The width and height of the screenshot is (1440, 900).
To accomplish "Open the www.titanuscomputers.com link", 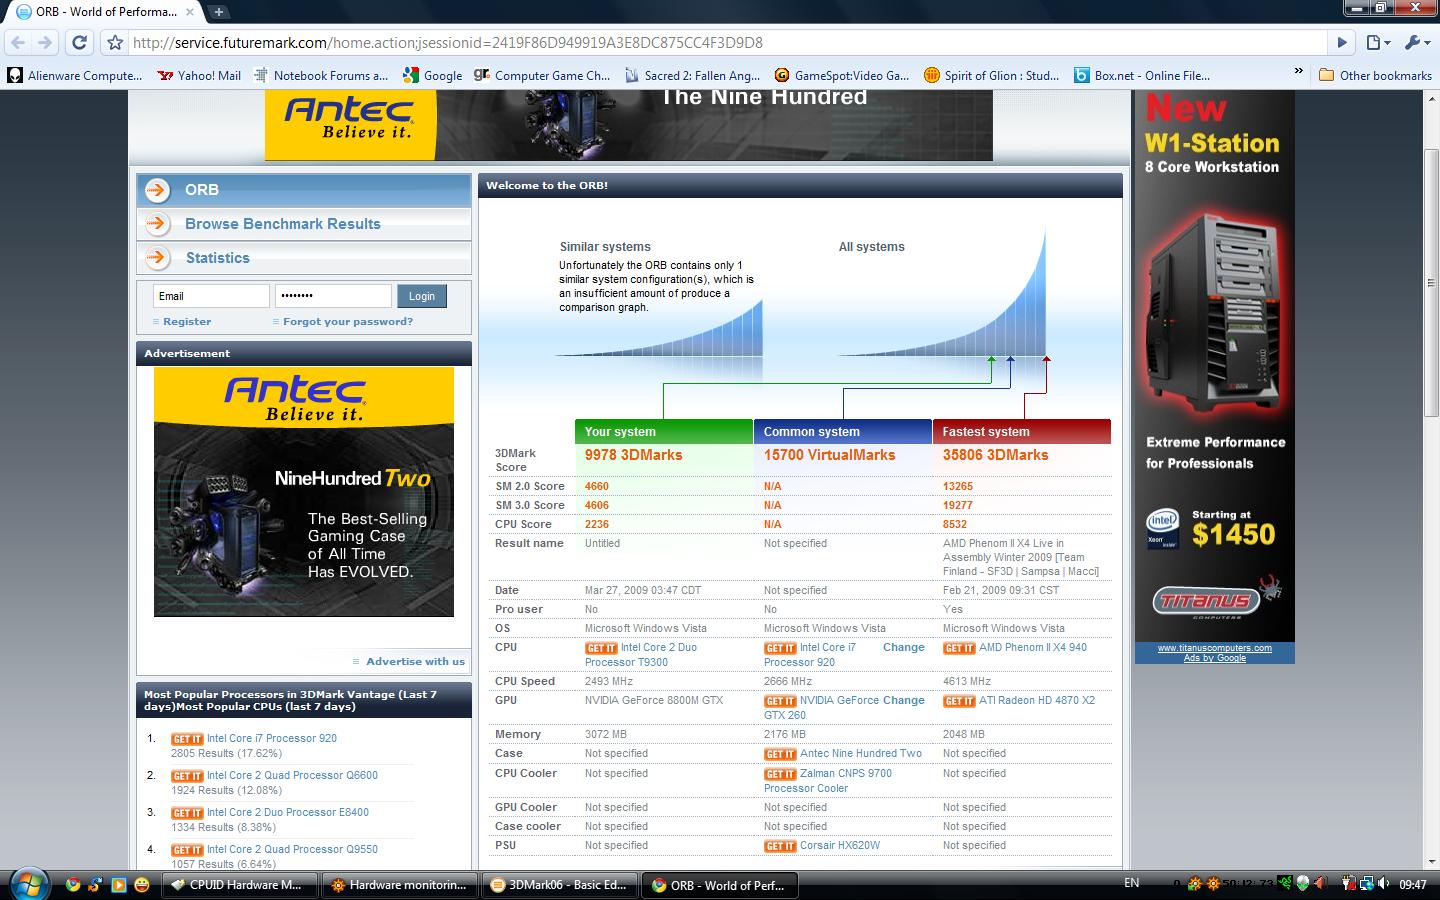I will [1215, 648].
